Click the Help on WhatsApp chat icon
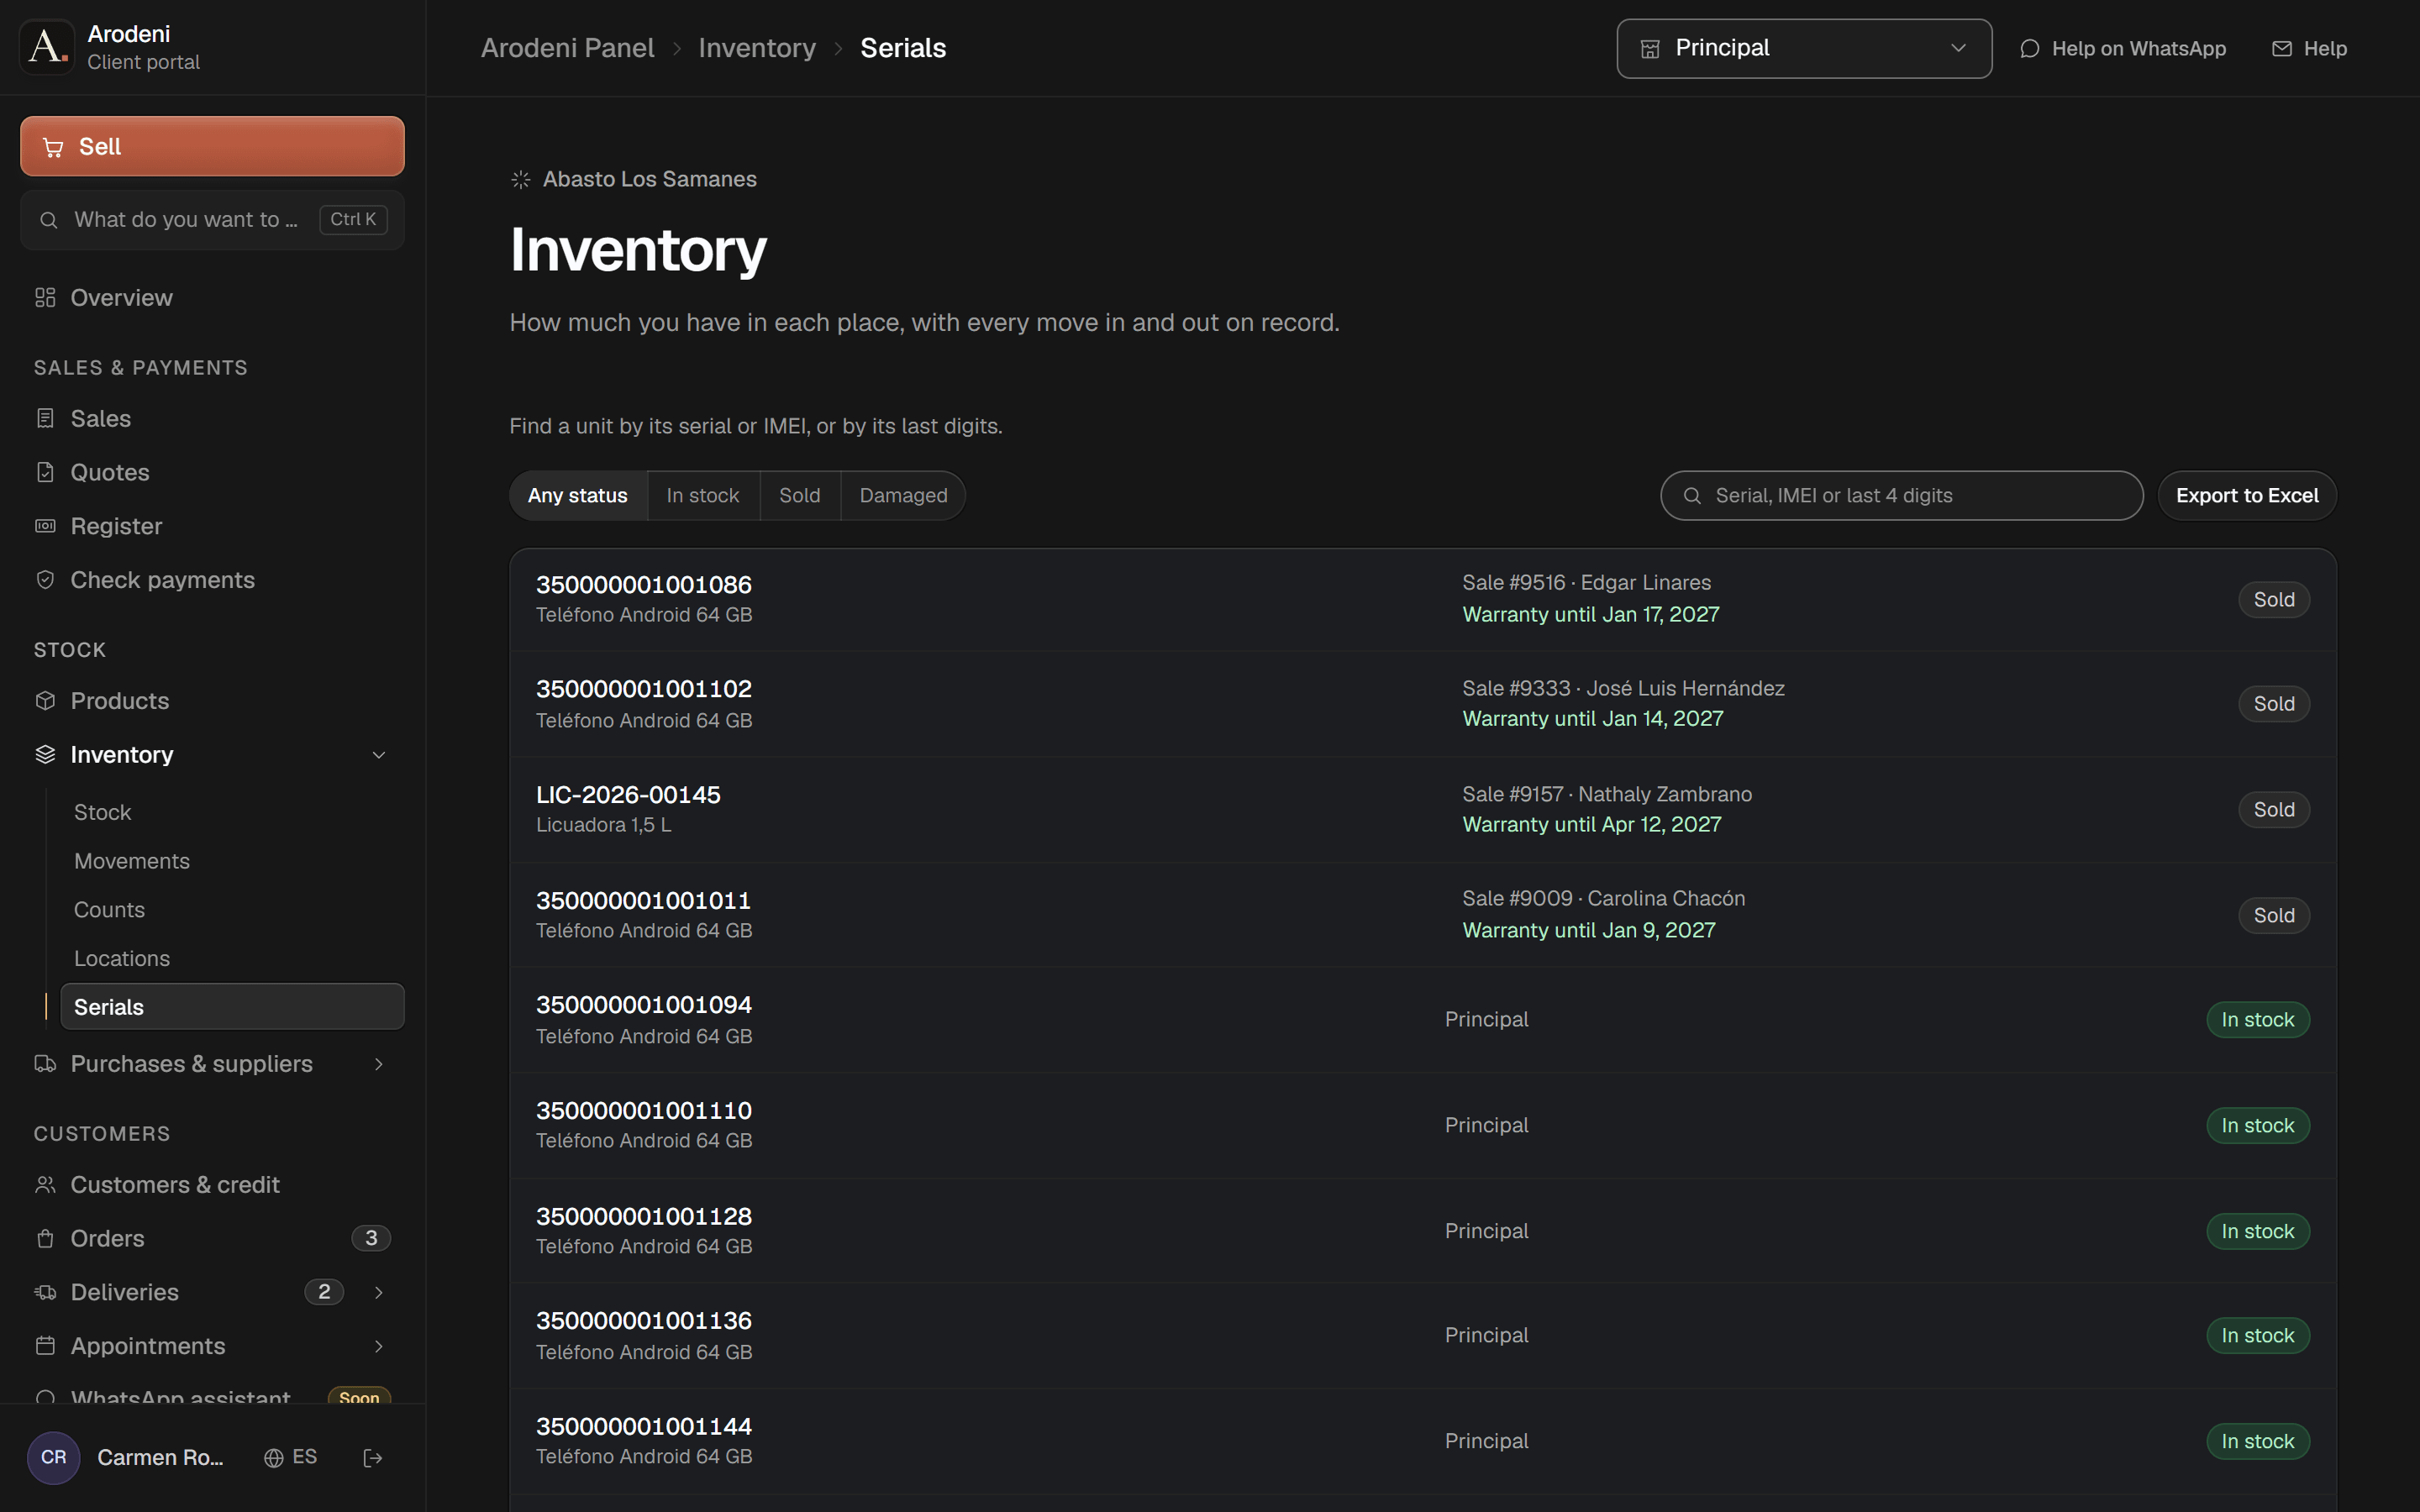 [2029, 49]
